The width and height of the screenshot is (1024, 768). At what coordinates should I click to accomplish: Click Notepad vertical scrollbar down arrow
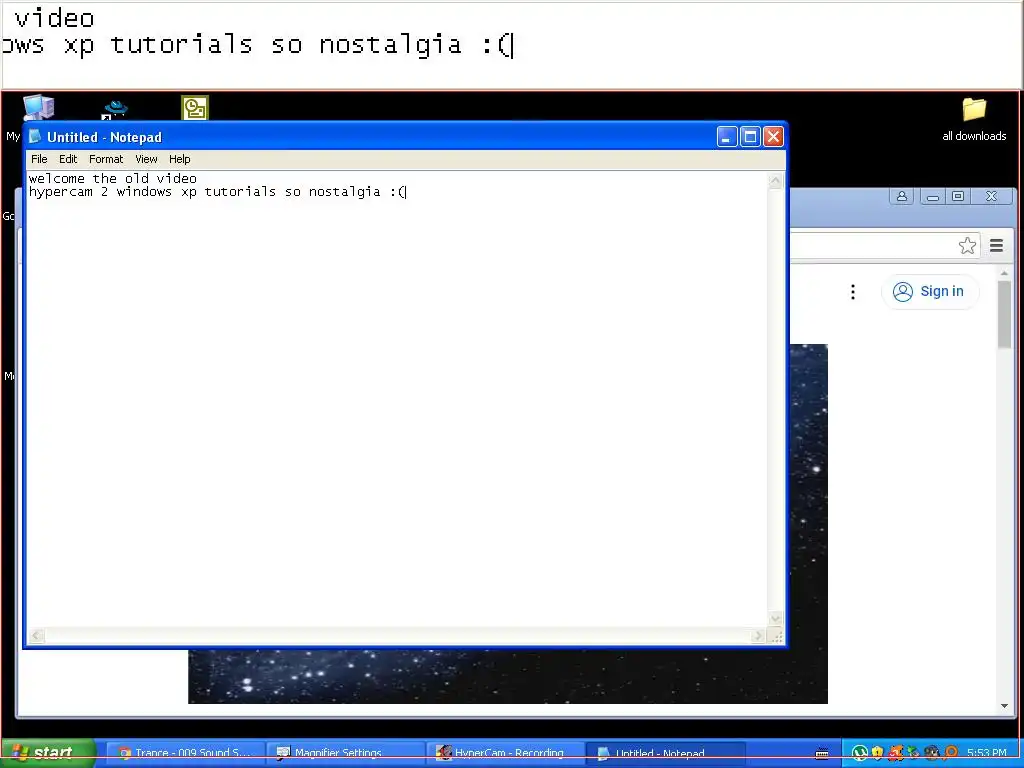[775, 618]
